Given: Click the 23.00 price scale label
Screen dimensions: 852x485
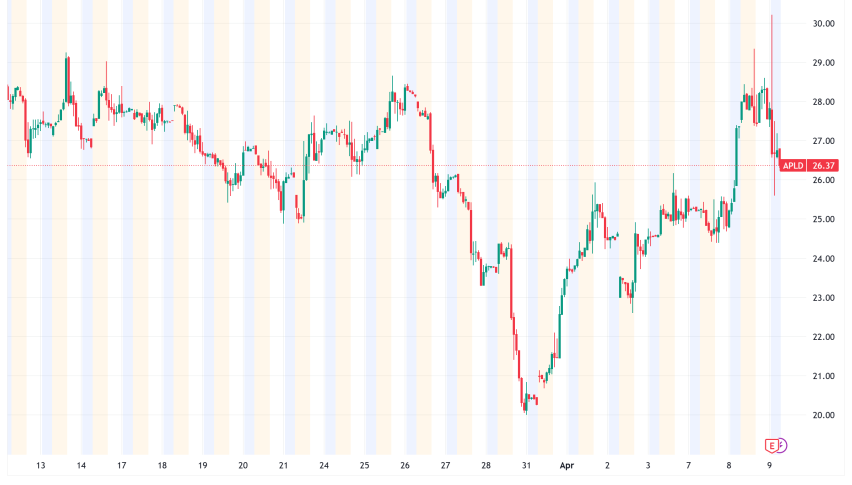Looking at the screenshot, I should [x=823, y=298].
